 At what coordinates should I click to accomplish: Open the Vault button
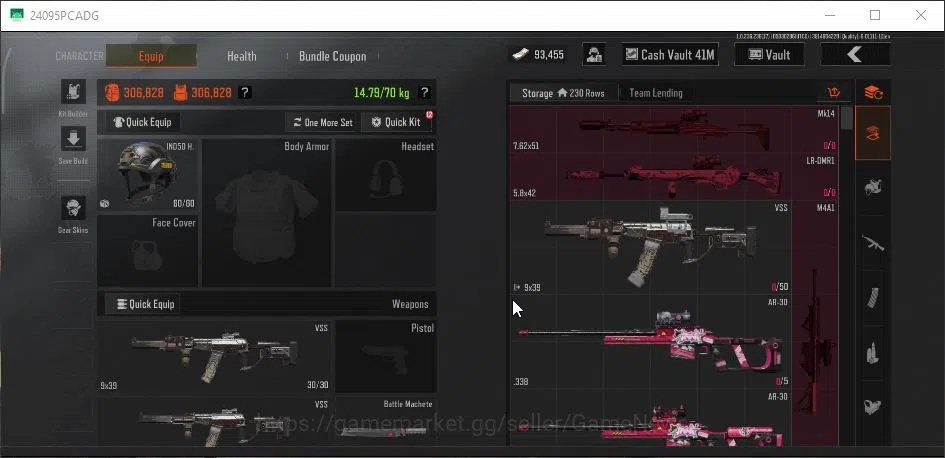pos(769,55)
